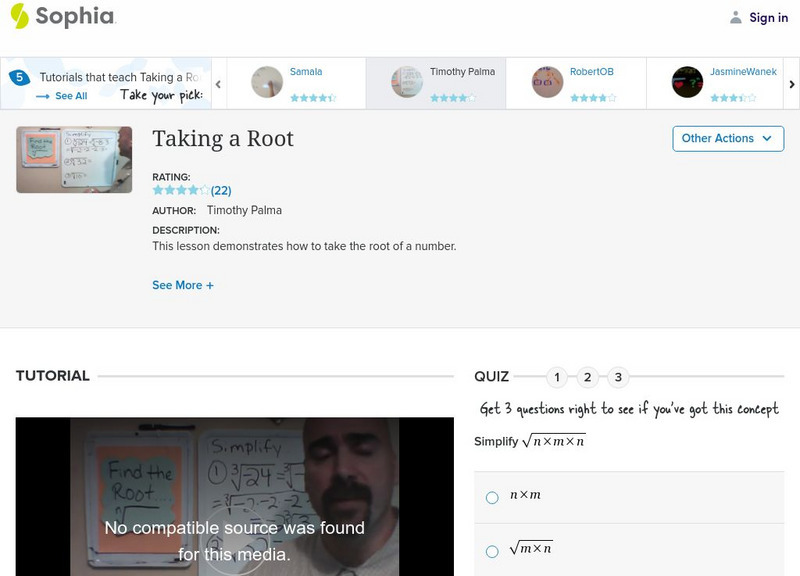Screen dimensions: 800x576
Task: Select the n×m quiz answer
Action: (x=491, y=497)
